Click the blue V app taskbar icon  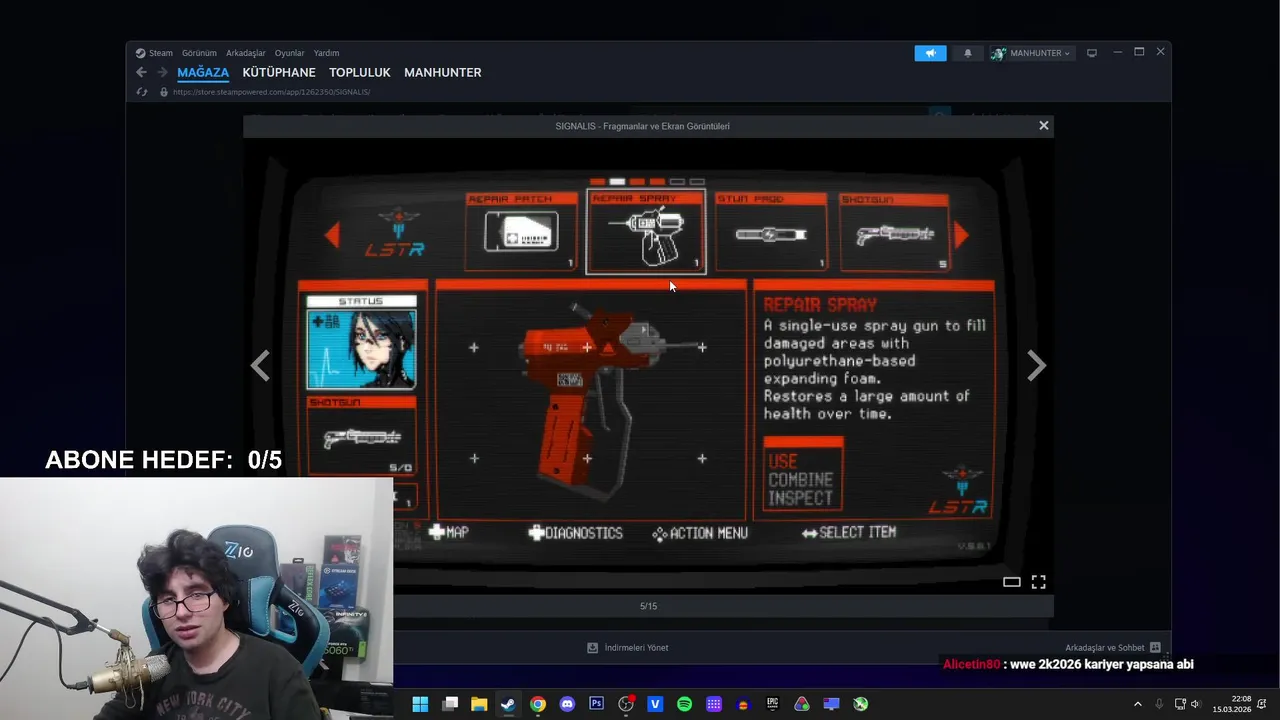655,704
